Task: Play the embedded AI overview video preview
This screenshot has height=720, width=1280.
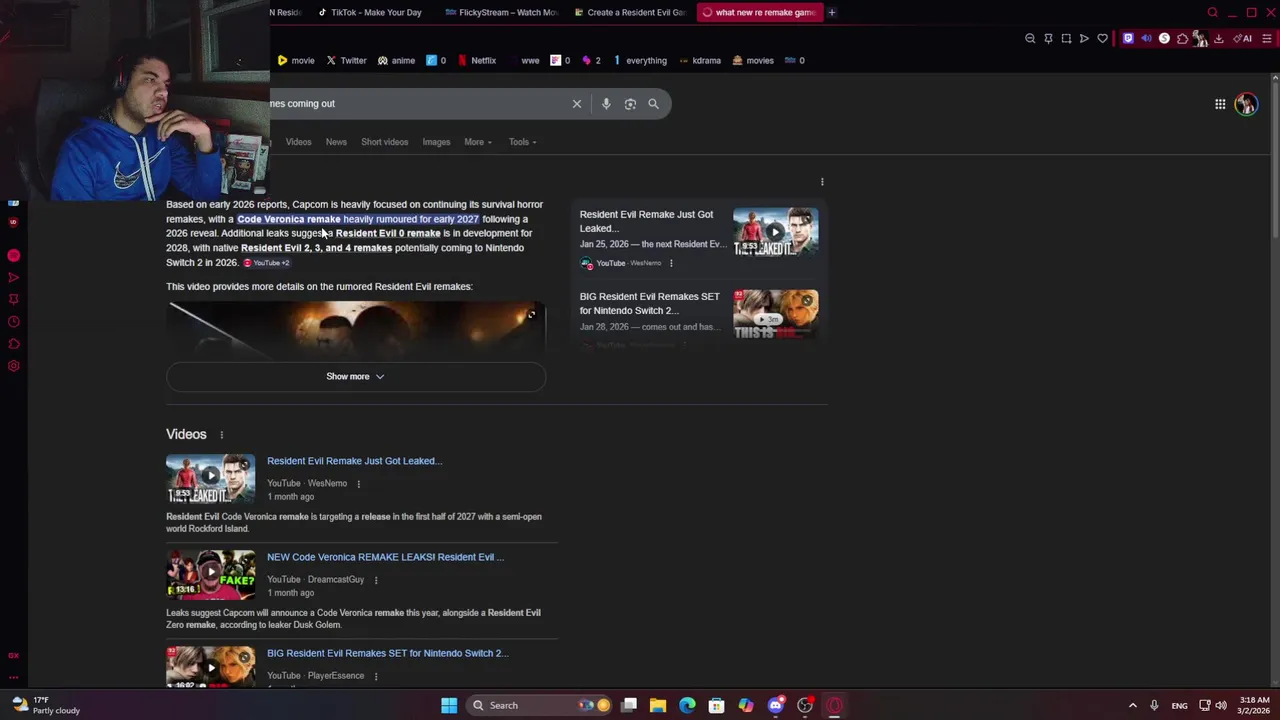Action: 356,330
